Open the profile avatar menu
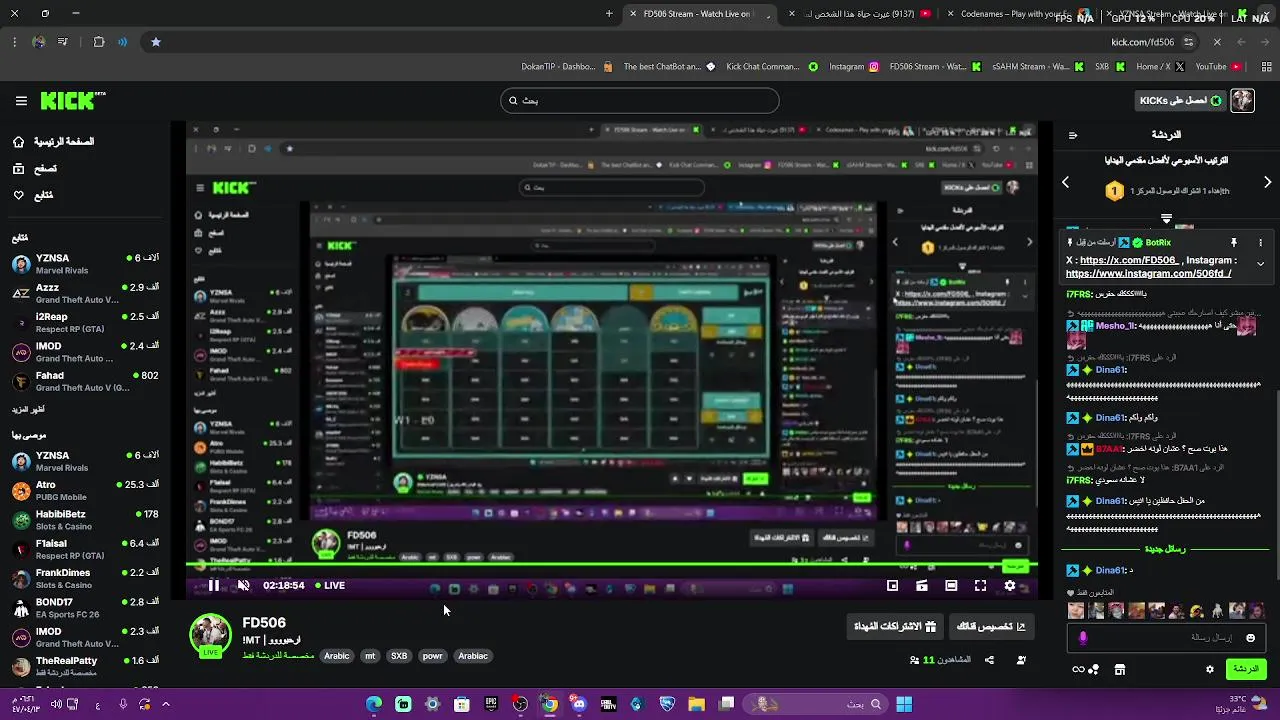This screenshot has width=1280, height=720. (x=1242, y=101)
